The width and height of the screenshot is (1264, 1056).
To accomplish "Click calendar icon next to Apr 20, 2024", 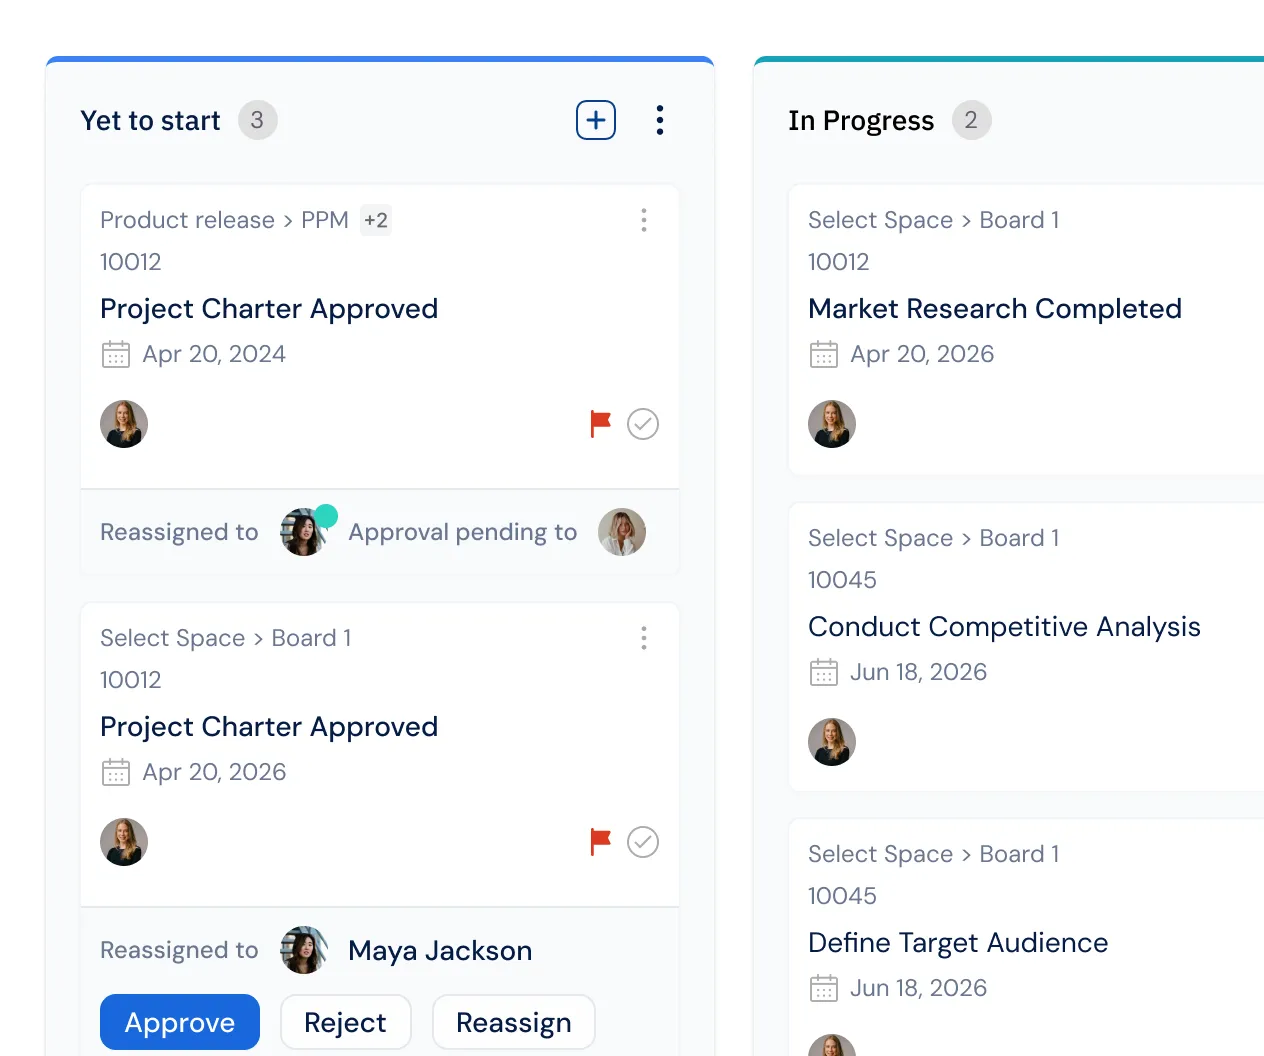I will coord(116,355).
